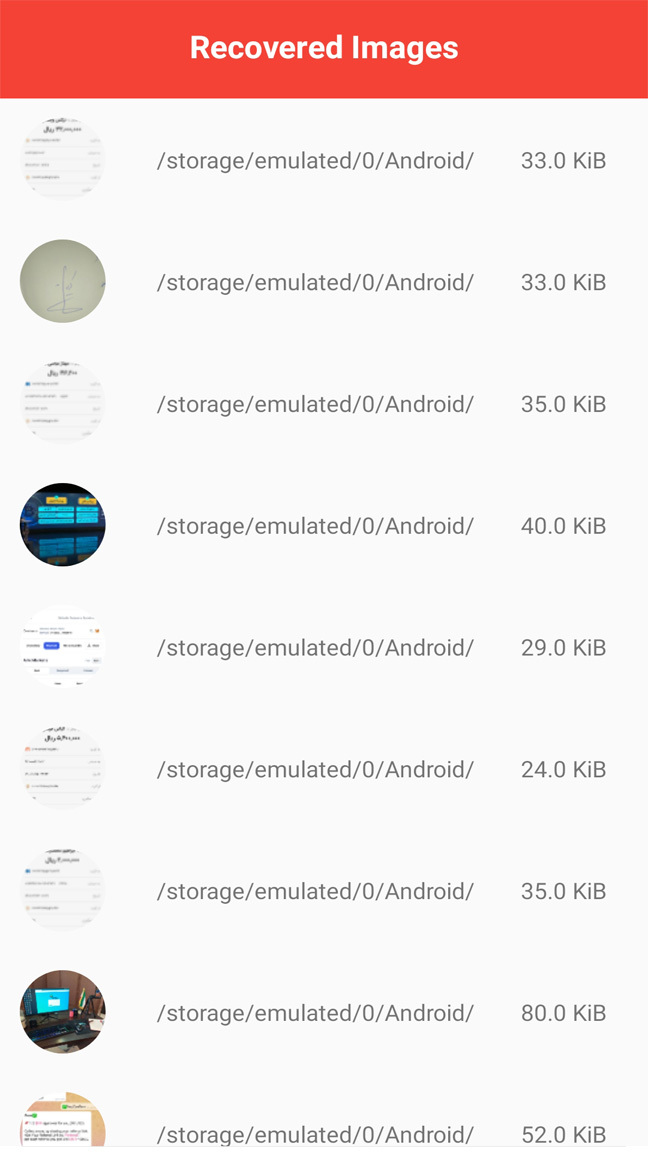The width and height of the screenshot is (648, 1152).
Task: Open the receipt thumbnail in the first 35.0 KiB row
Action: 62,403
